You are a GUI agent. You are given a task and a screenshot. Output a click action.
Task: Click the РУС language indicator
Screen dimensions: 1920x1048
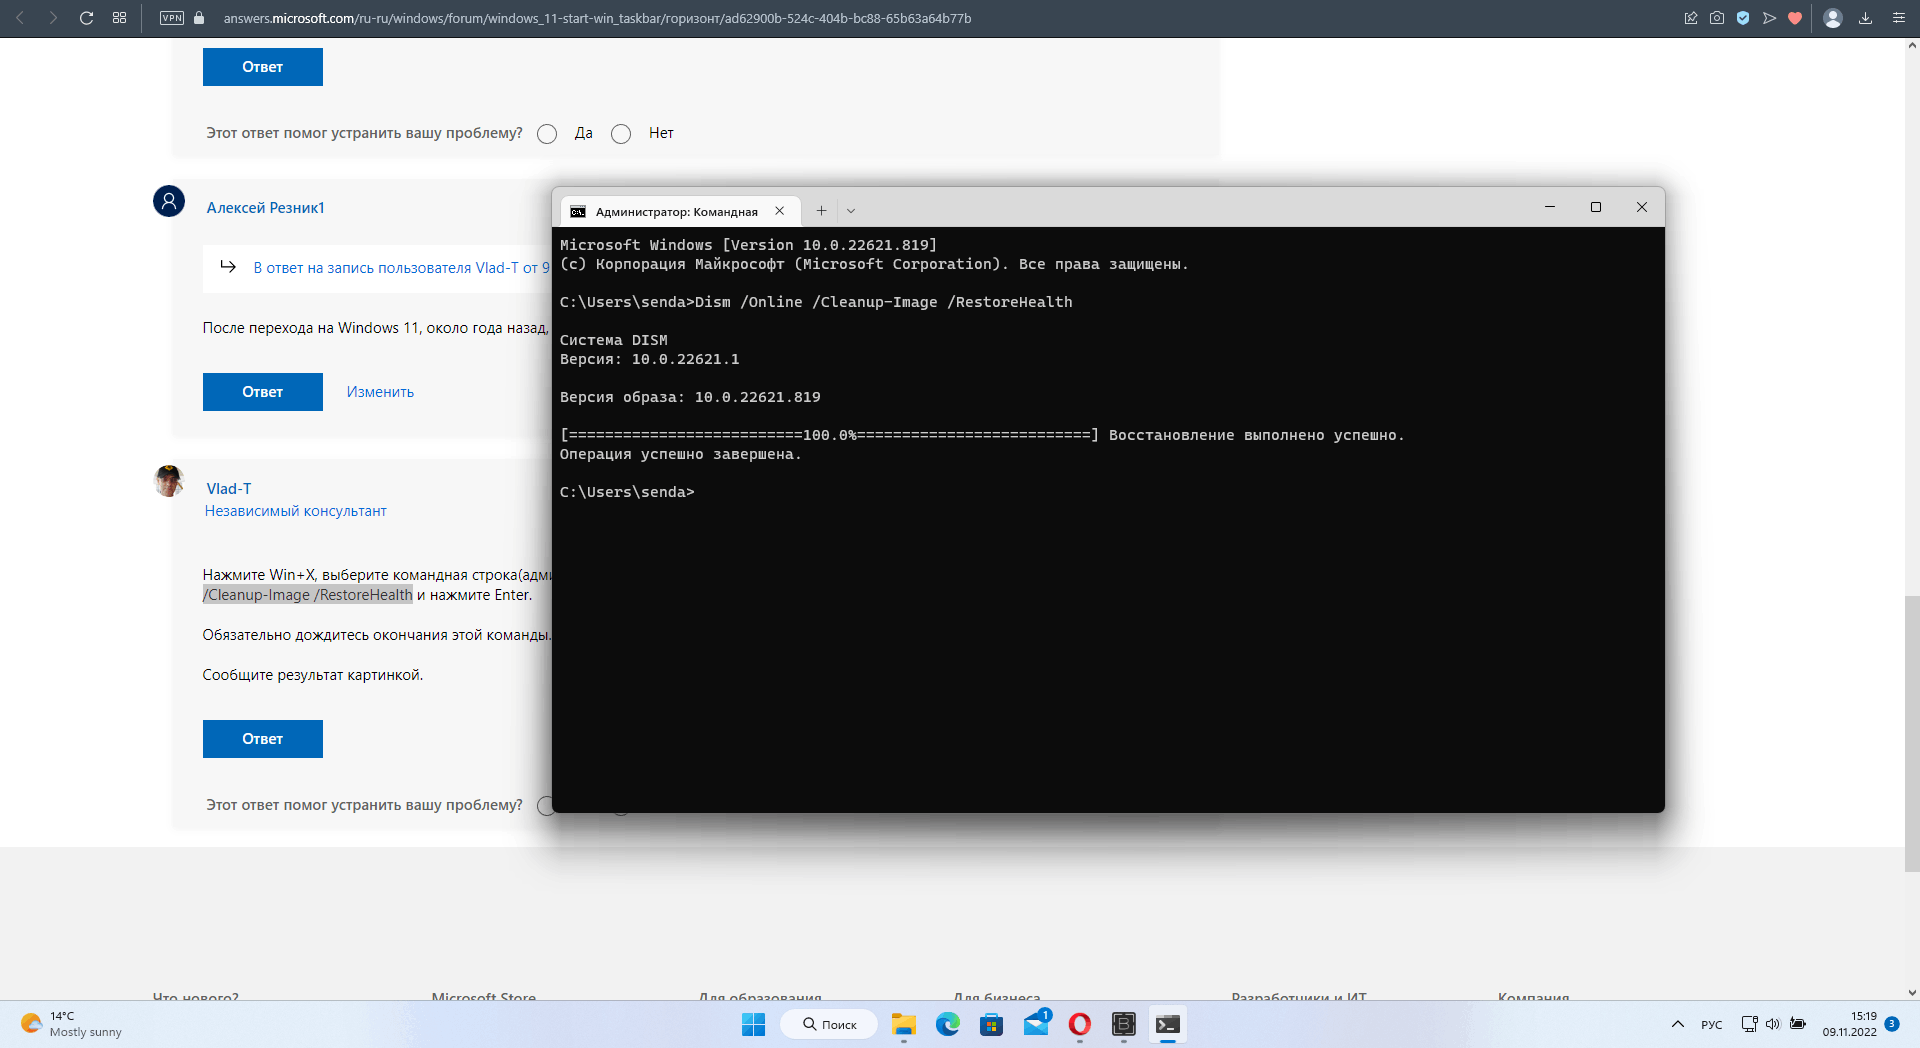click(x=1712, y=1024)
